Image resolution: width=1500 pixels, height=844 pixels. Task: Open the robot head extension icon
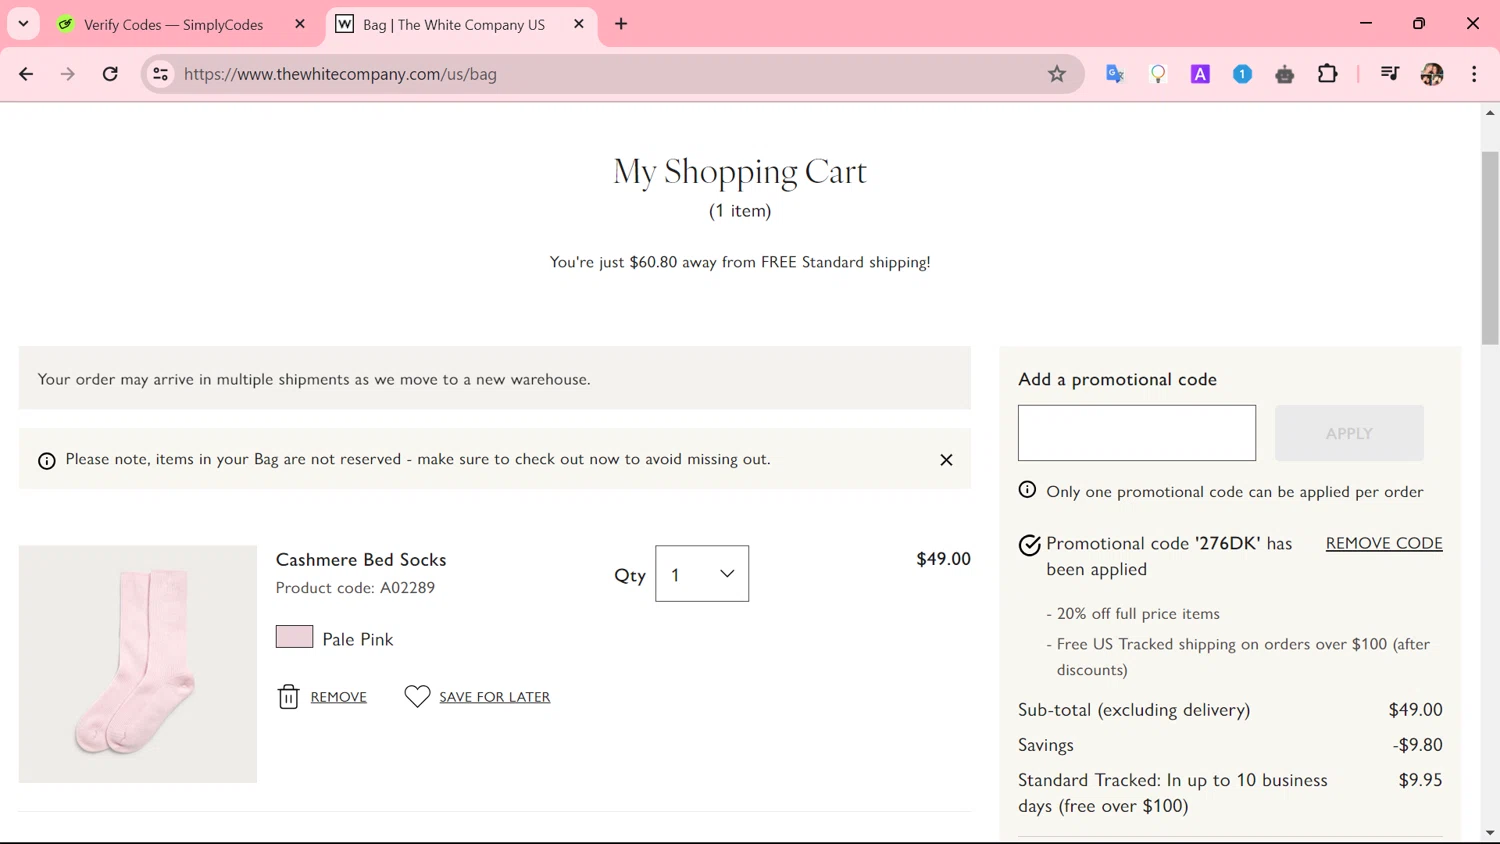click(1285, 74)
